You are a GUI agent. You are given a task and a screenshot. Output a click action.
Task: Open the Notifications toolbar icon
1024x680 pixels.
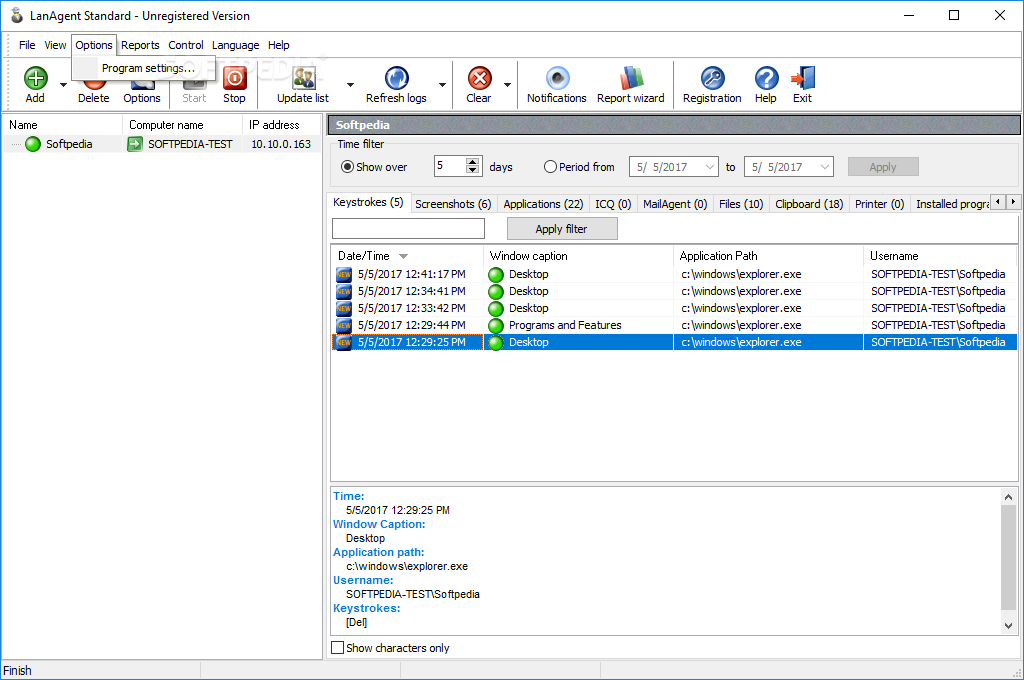pyautogui.click(x=557, y=80)
